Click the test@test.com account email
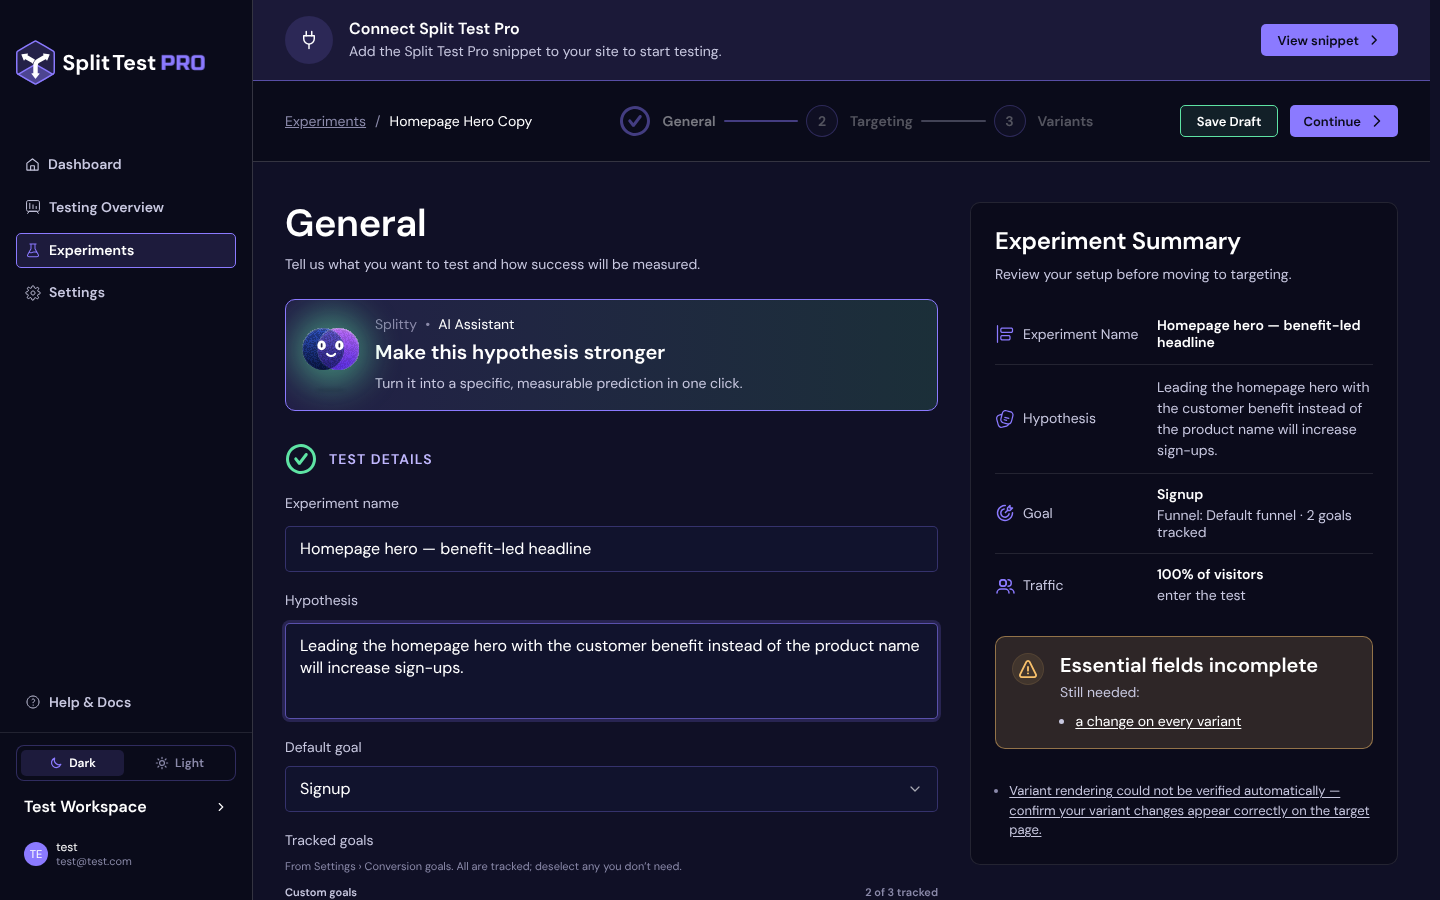This screenshot has width=1440, height=900. [x=94, y=862]
